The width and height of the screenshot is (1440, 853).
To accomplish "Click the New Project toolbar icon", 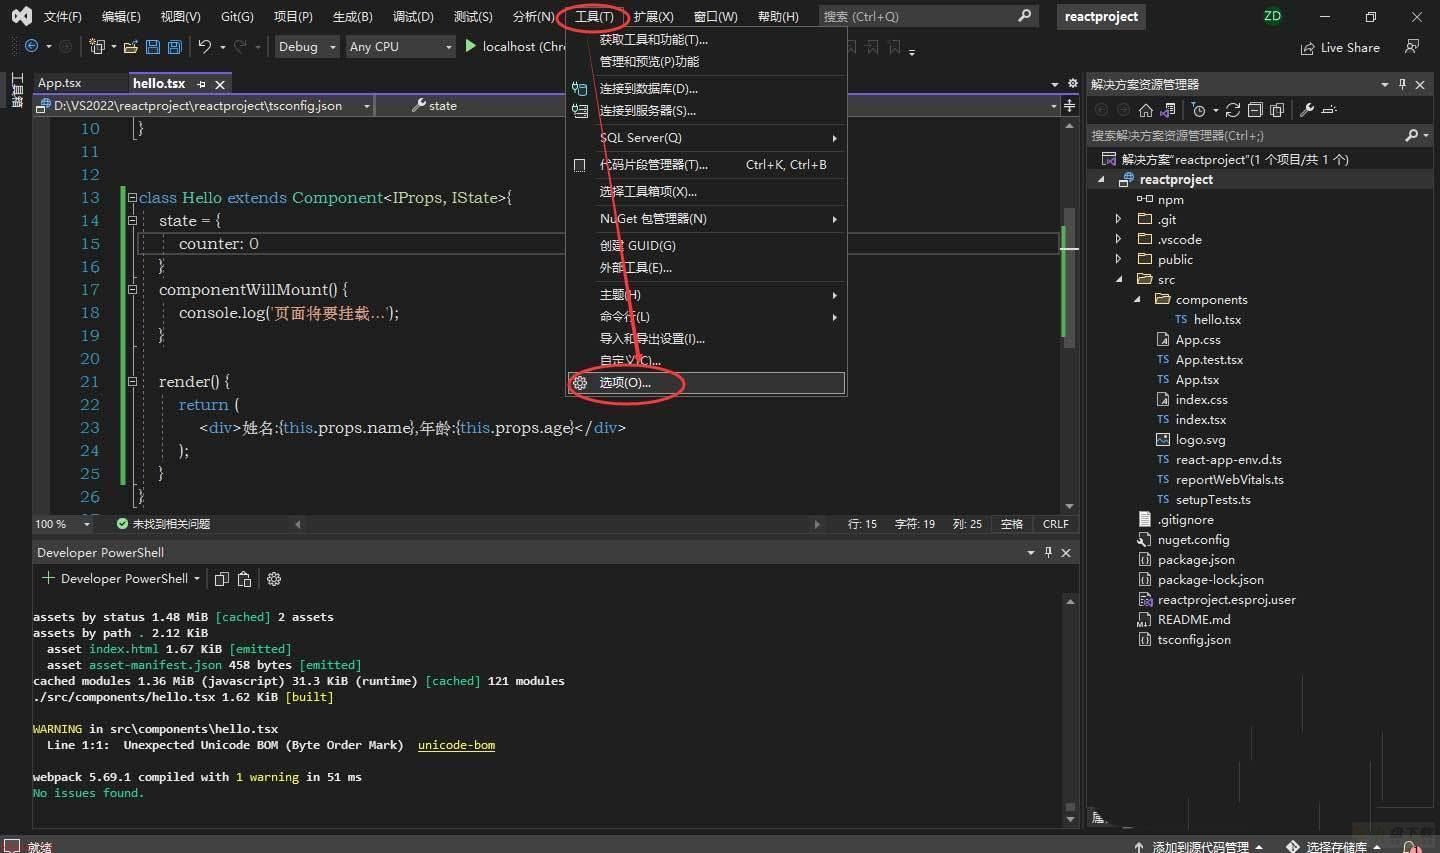I will 97,46.
